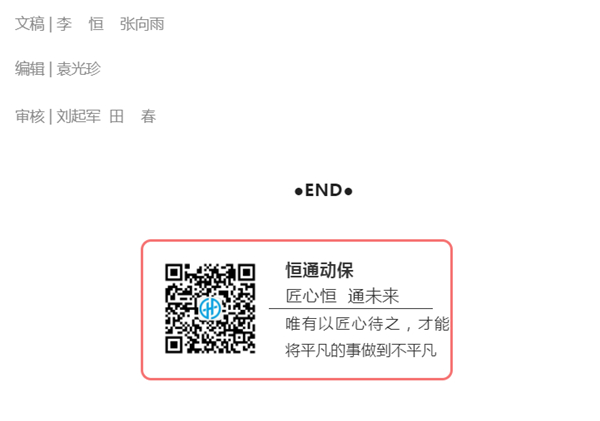The image size is (600, 421).
Task: Click the reviewer name 田 春
Action: [x=133, y=116]
